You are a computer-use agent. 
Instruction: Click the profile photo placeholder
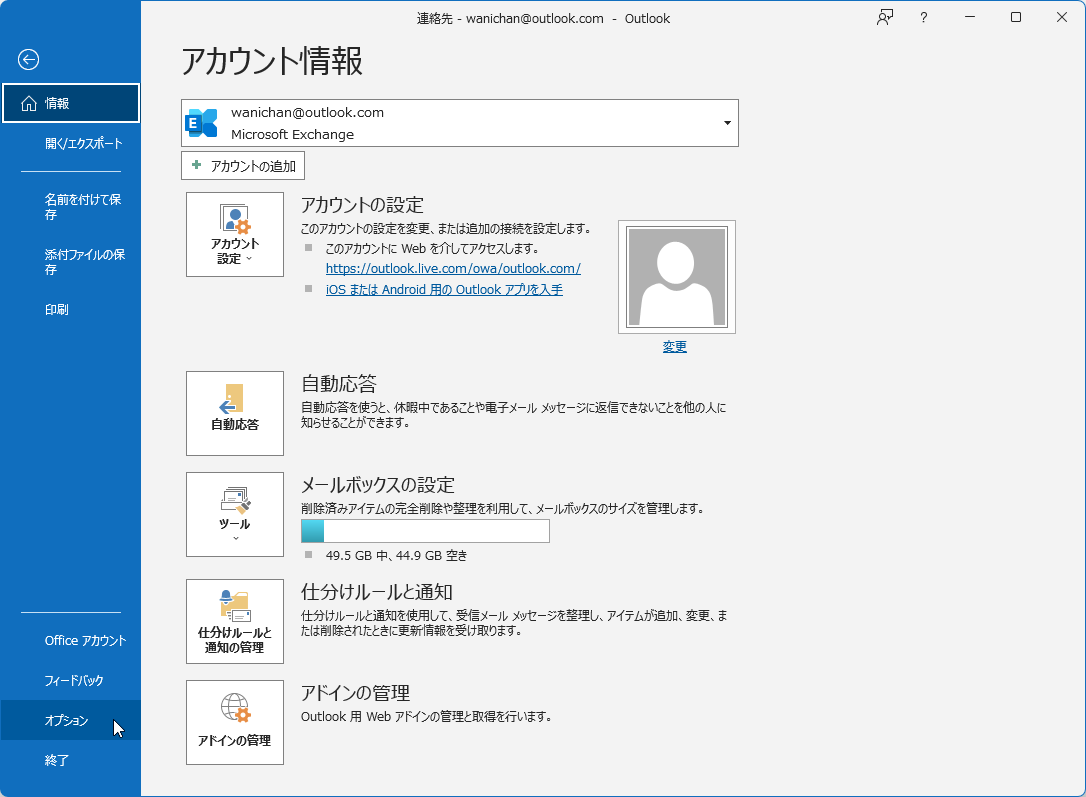coord(677,277)
